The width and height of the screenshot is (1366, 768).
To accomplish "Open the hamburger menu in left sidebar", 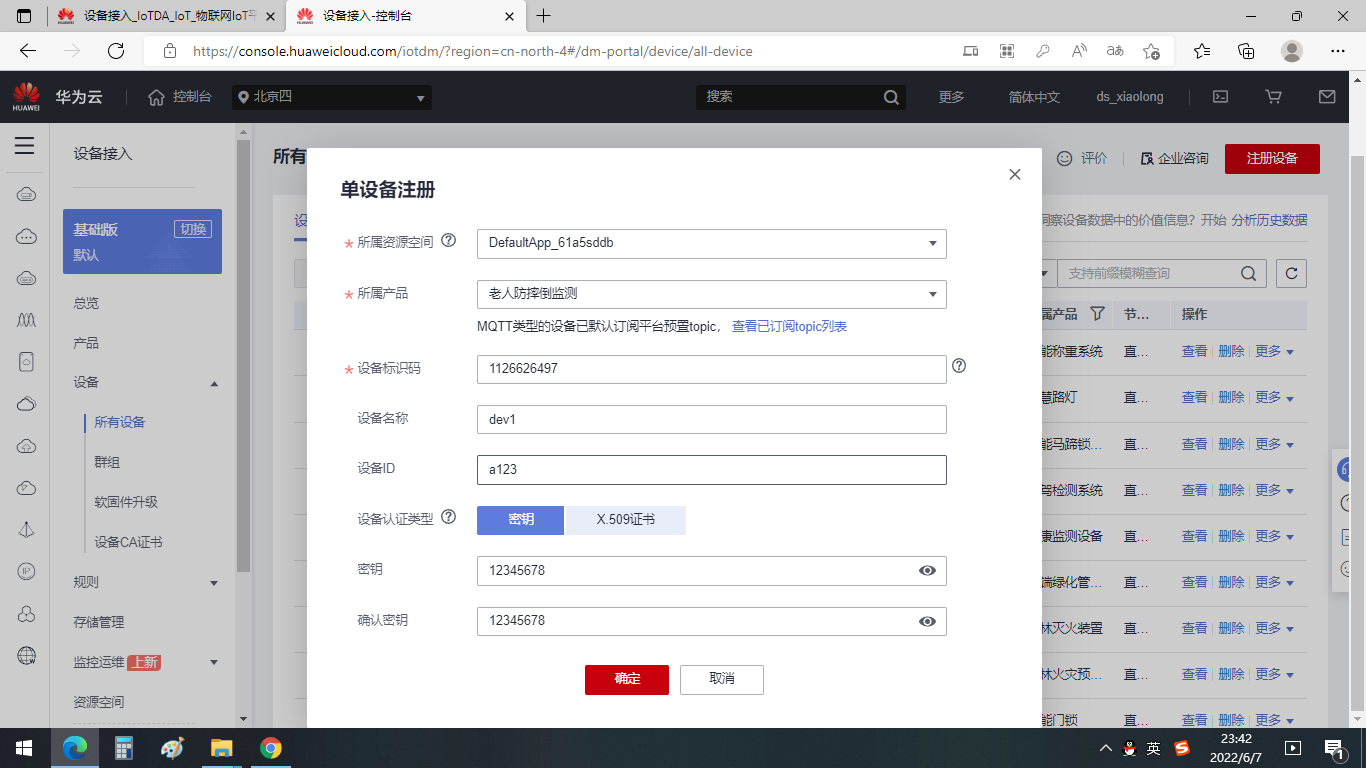I will point(25,146).
